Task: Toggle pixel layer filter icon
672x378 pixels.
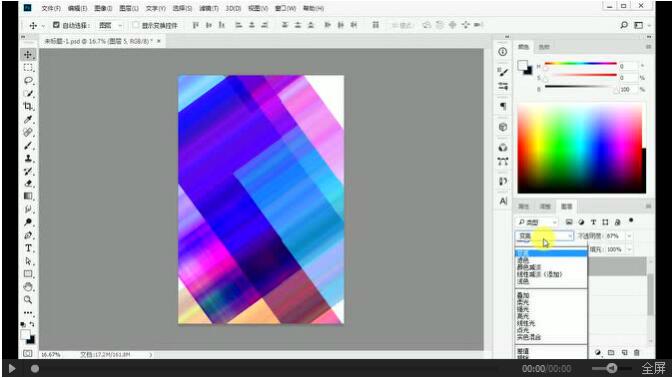Action: click(x=569, y=222)
